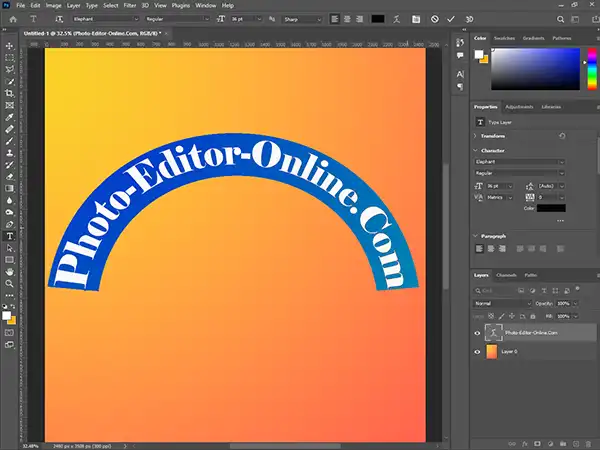Click the hue slider strip in Color panel

tap(592, 69)
